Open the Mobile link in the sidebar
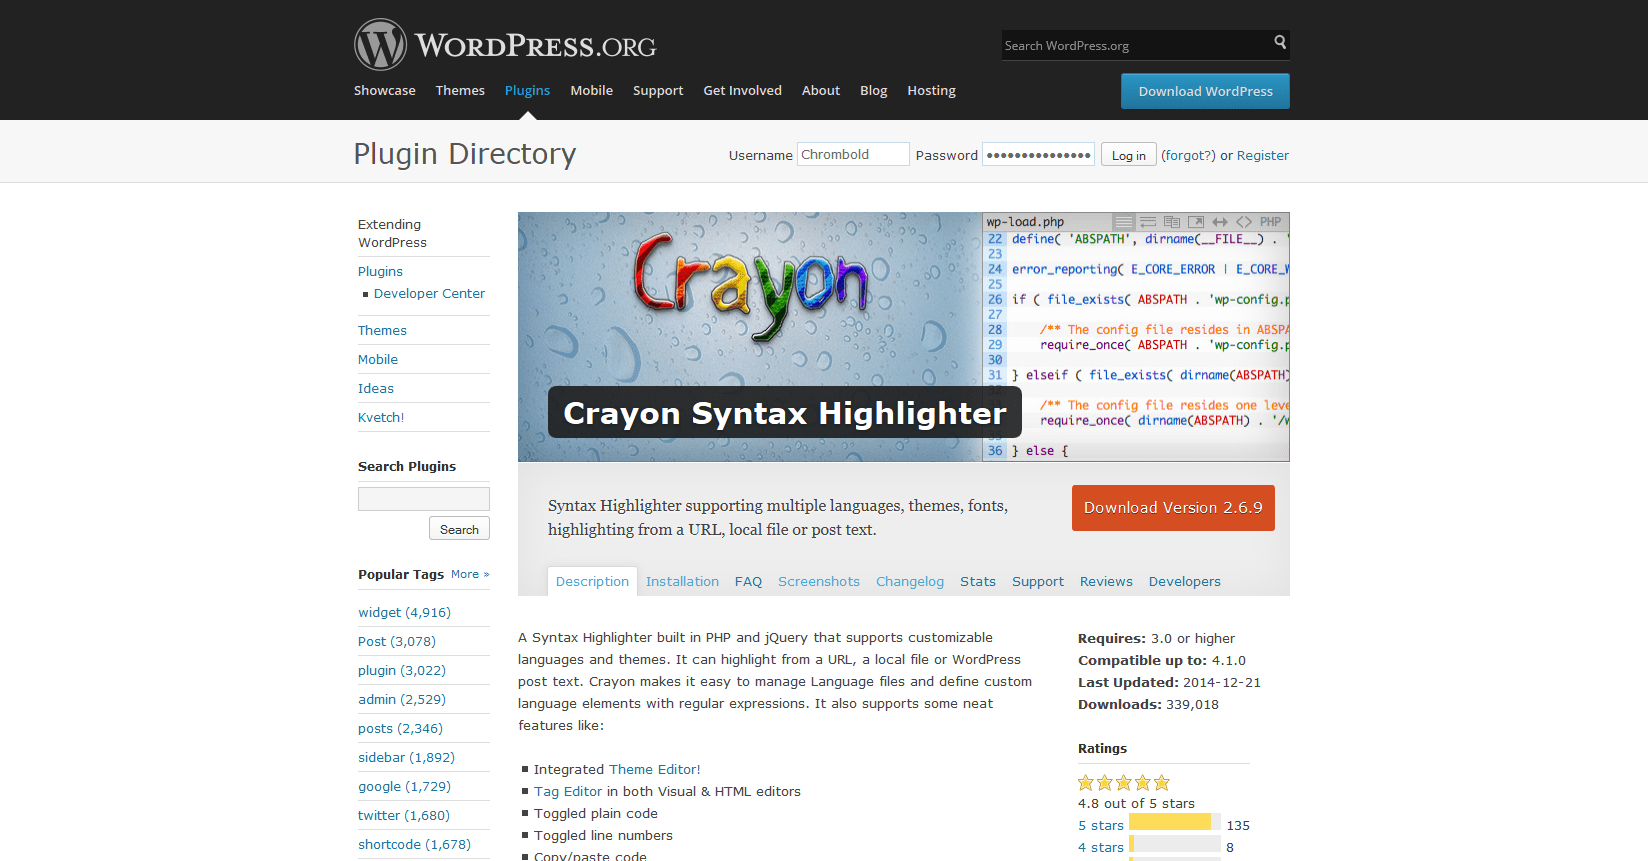 pyautogui.click(x=378, y=360)
